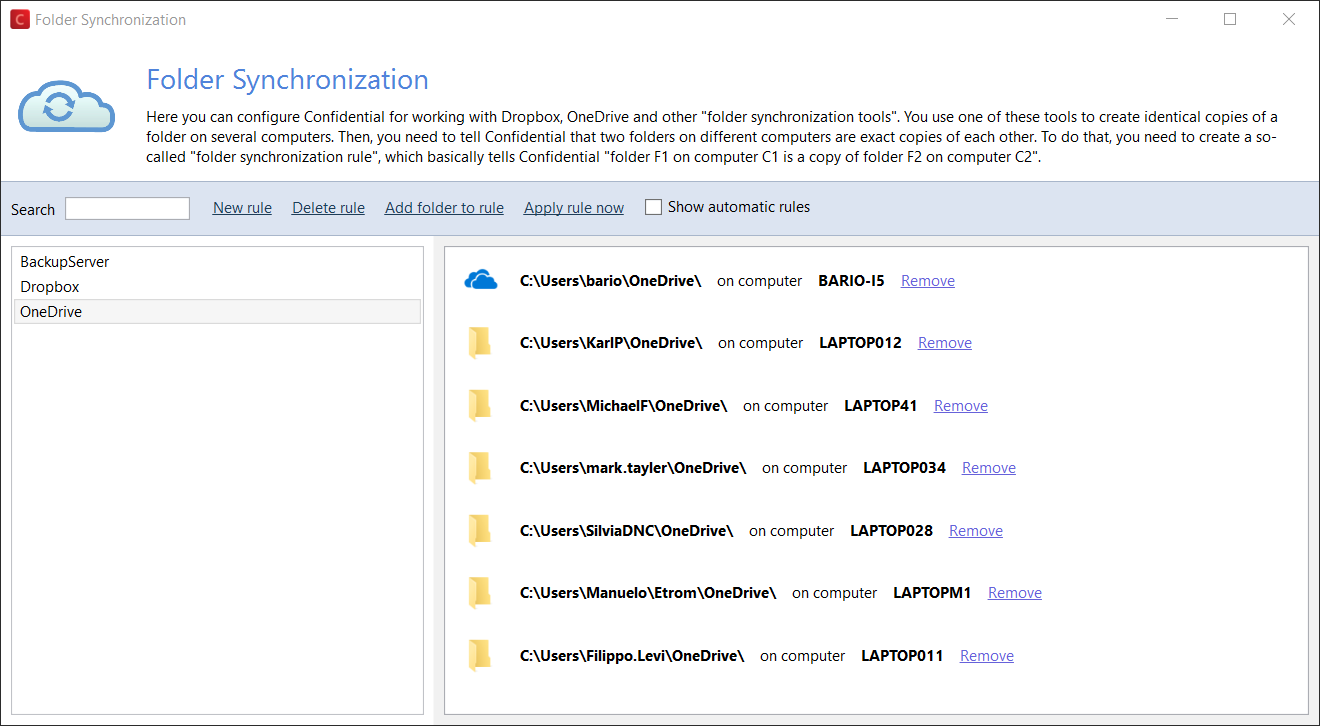The width and height of the screenshot is (1320, 726).
Task: Click the computer name LAPTOP41
Action: pyautogui.click(x=881, y=406)
